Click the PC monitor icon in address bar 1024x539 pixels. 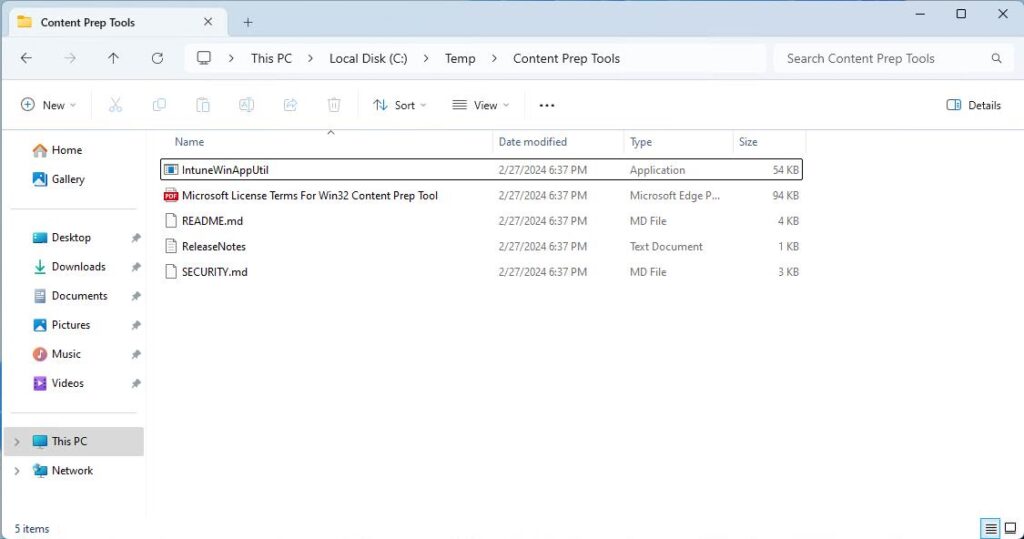204,58
